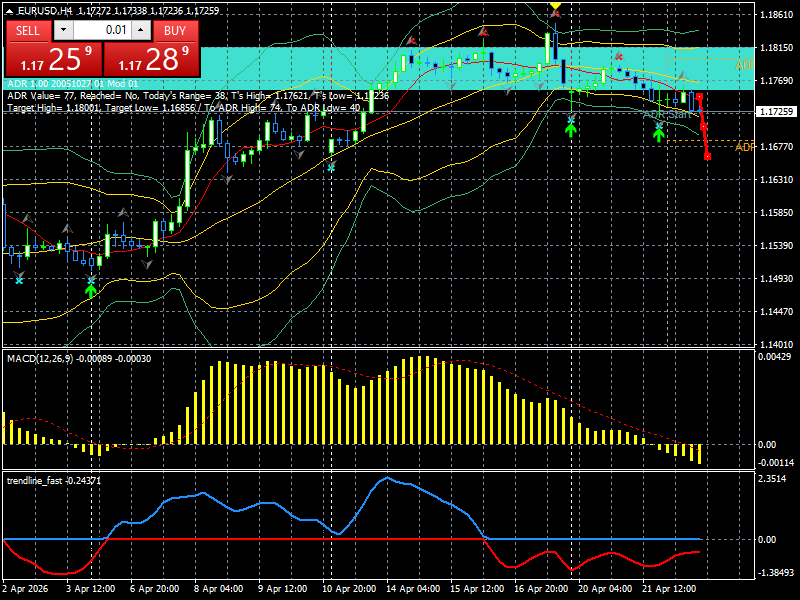Select the yellow triangle marker at chart top
Image resolution: width=800 pixels, height=600 pixels.
(x=555, y=6)
